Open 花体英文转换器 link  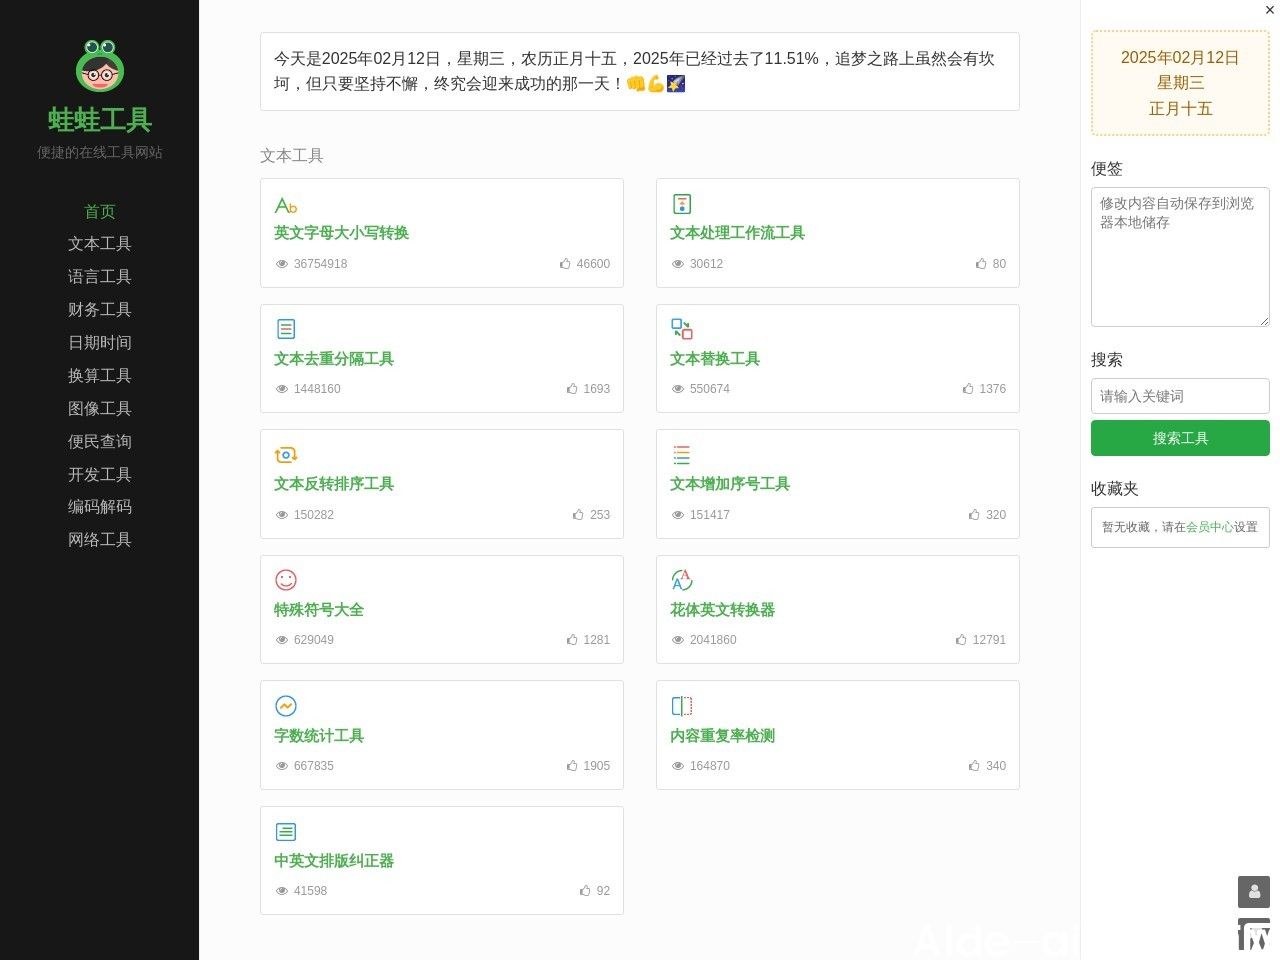tap(722, 610)
